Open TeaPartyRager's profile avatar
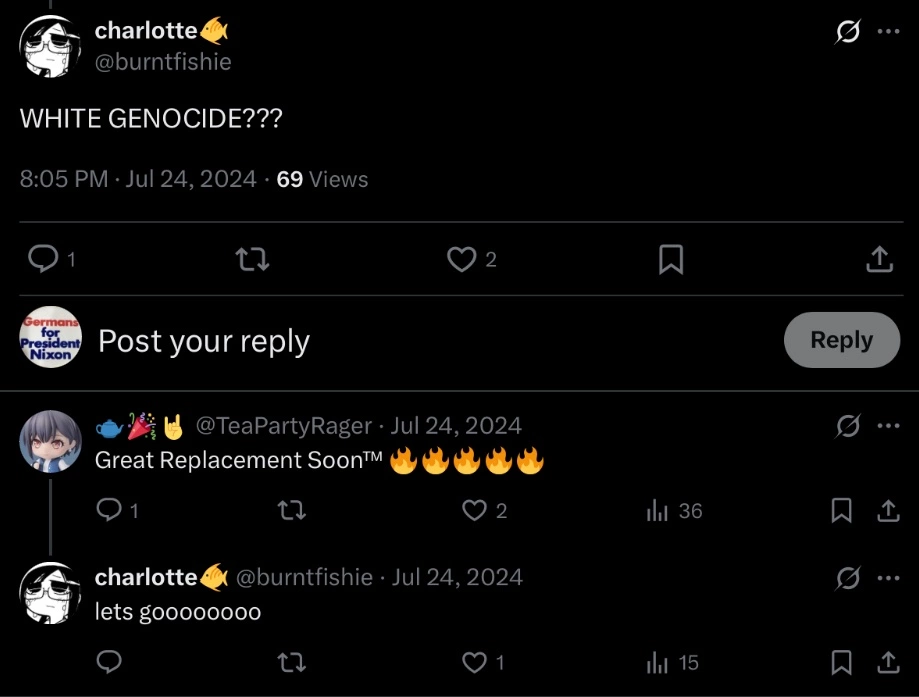 [x=50, y=440]
